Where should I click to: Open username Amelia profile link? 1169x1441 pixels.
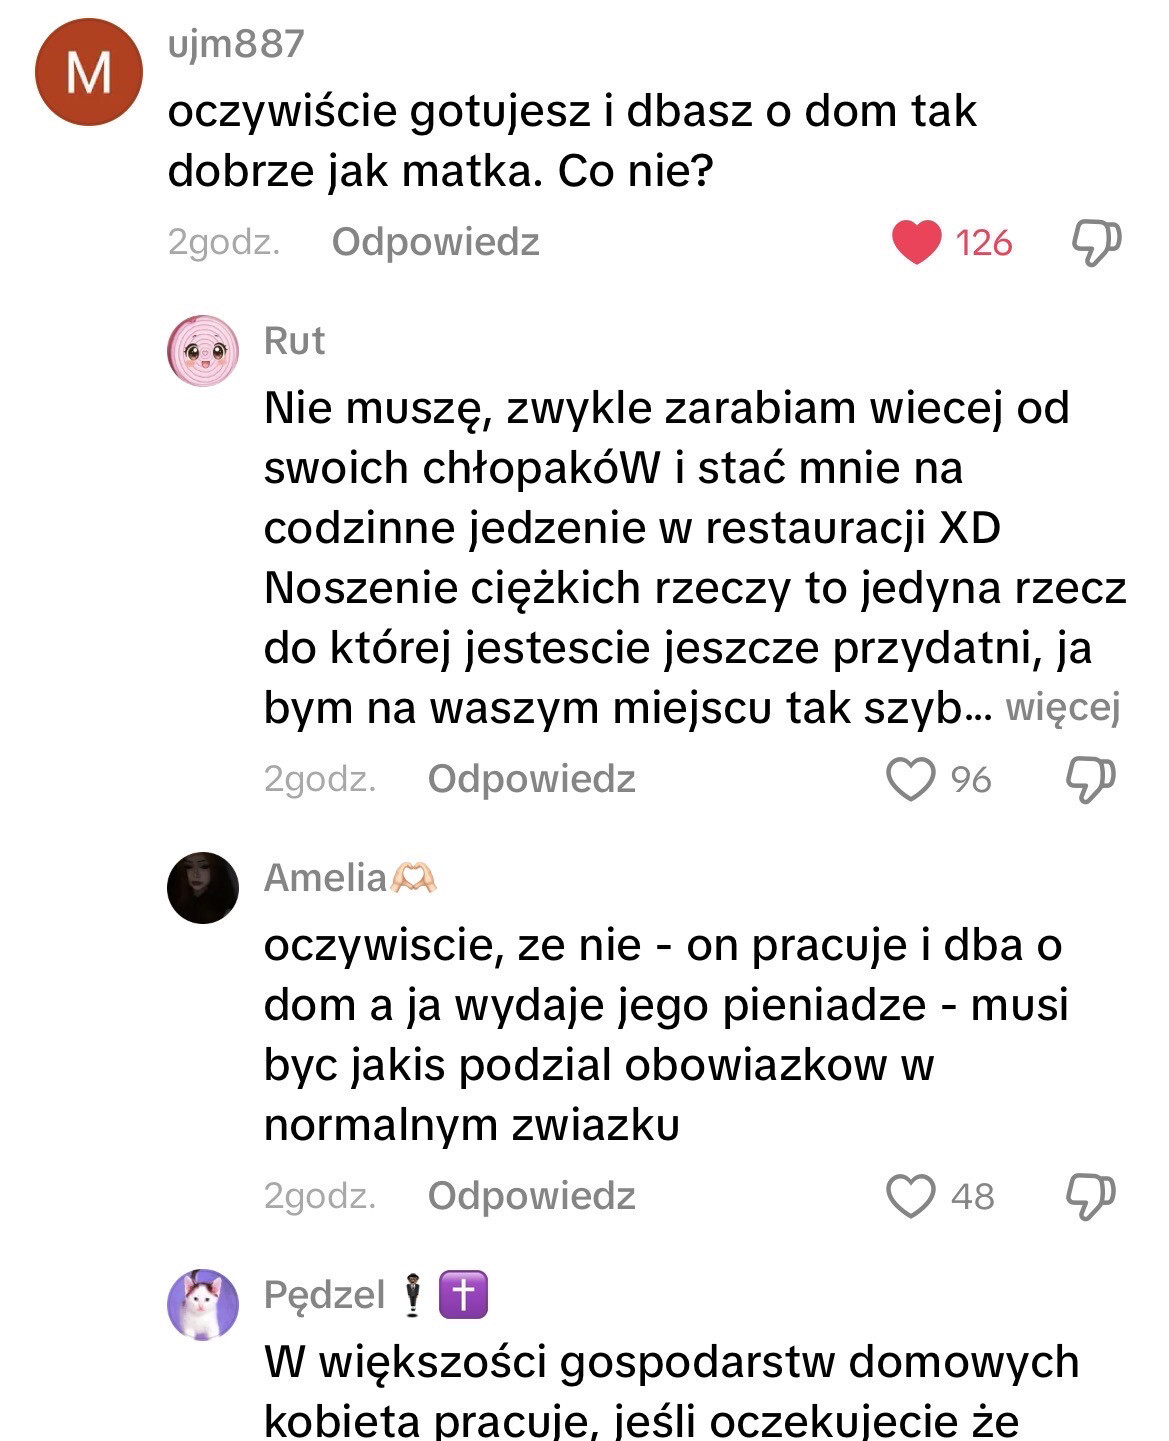[325, 878]
